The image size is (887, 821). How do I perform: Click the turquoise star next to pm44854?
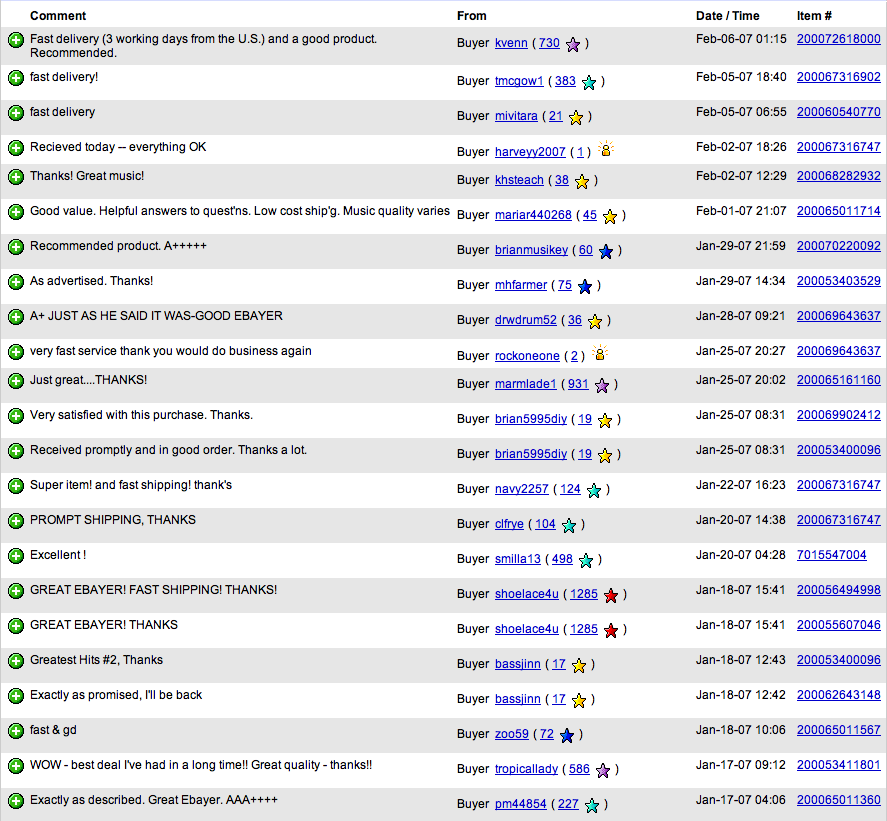(x=592, y=805)
